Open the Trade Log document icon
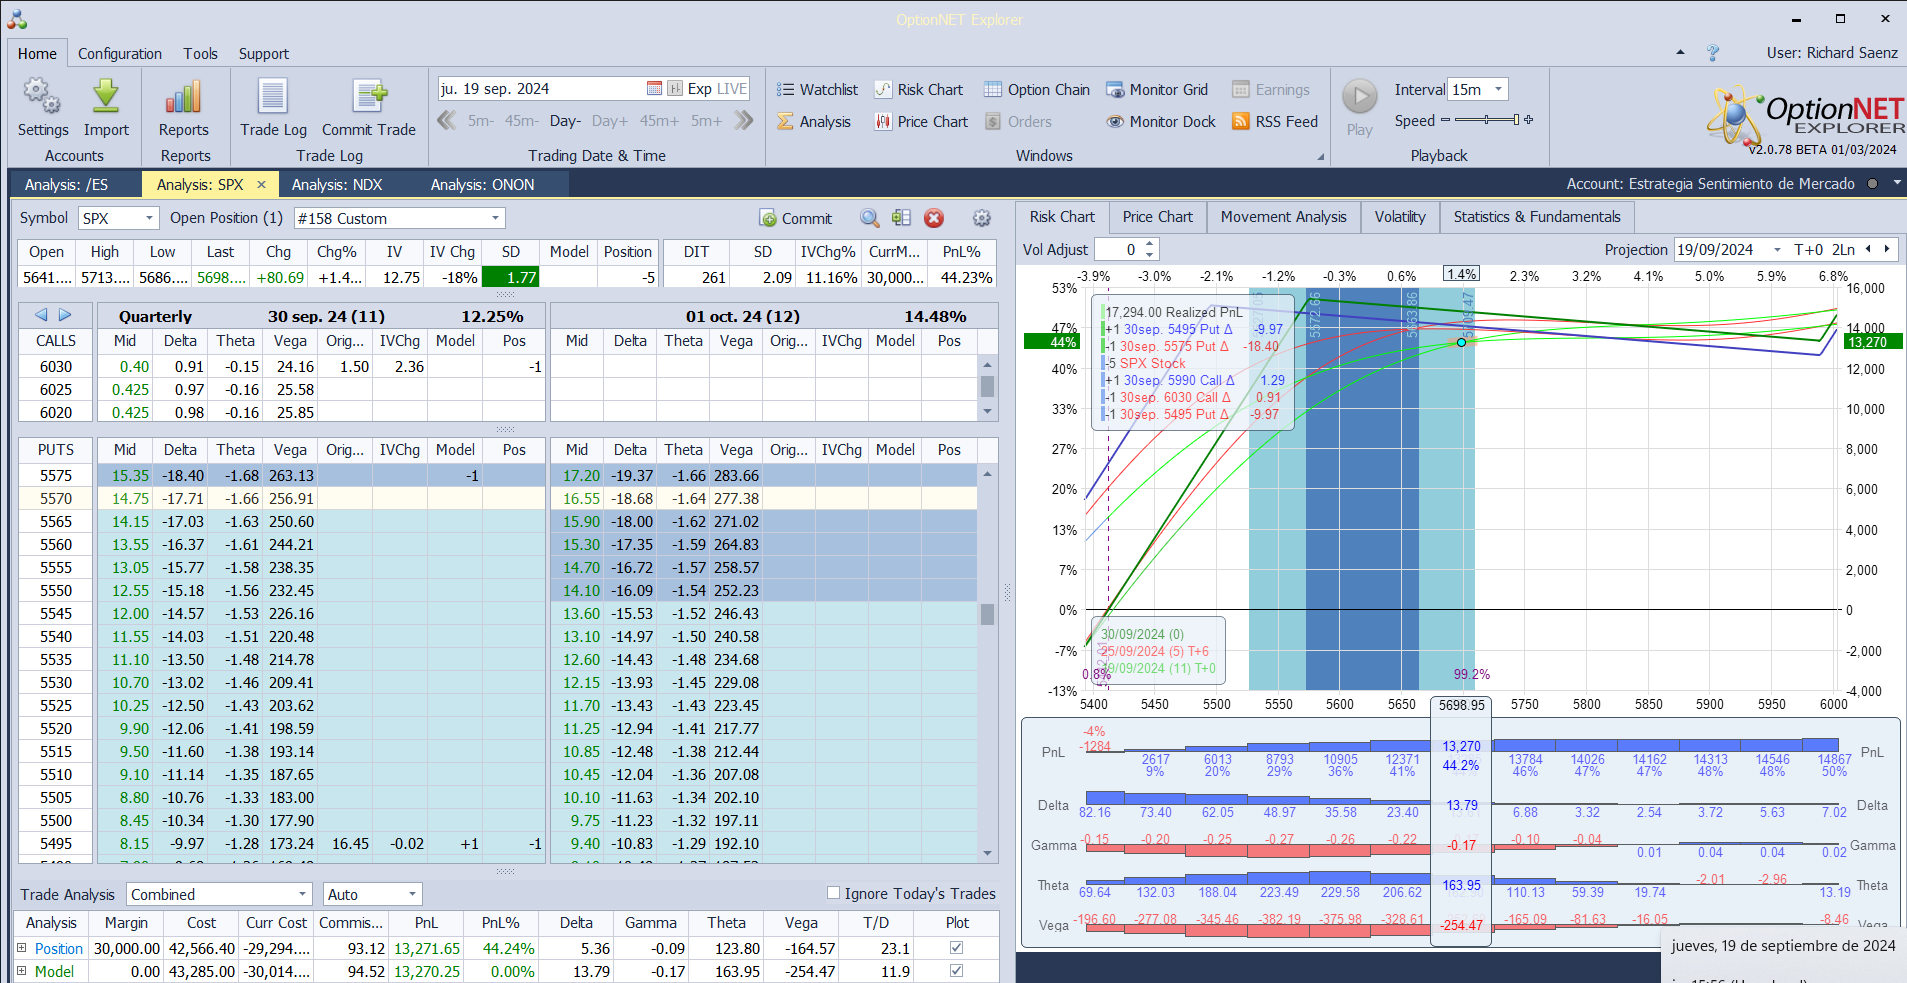Viewport: 1907px width, 983px height. pos(273,97)
